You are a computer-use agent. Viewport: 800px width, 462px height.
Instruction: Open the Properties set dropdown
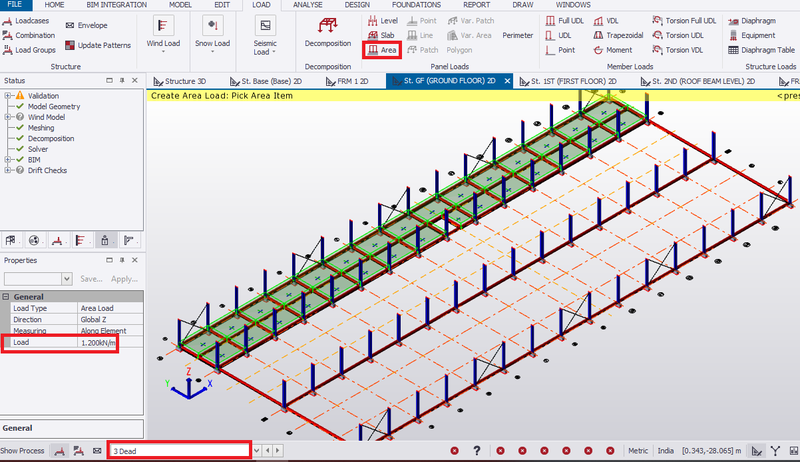[66, 279]
